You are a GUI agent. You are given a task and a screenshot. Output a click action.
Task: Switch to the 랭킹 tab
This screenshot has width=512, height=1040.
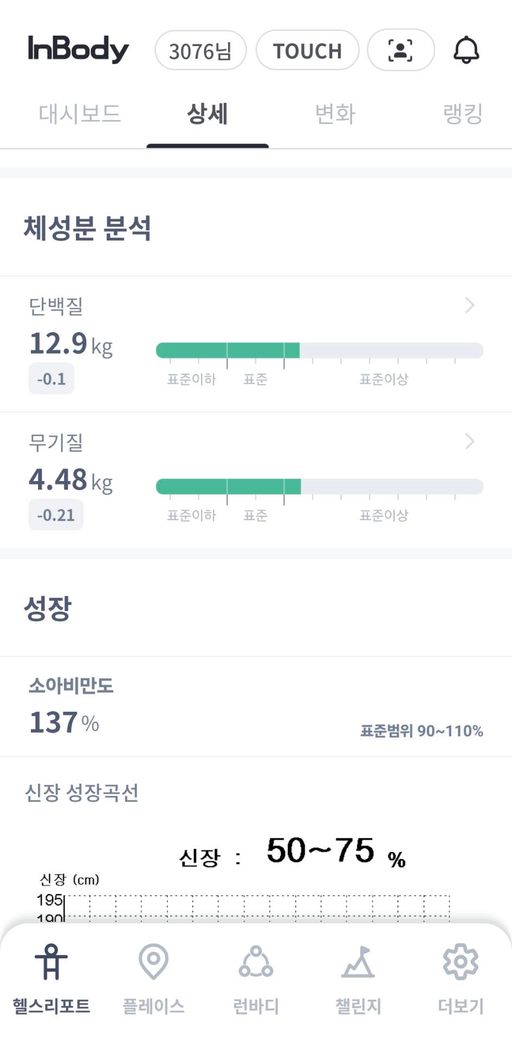(x=462, y=114)
